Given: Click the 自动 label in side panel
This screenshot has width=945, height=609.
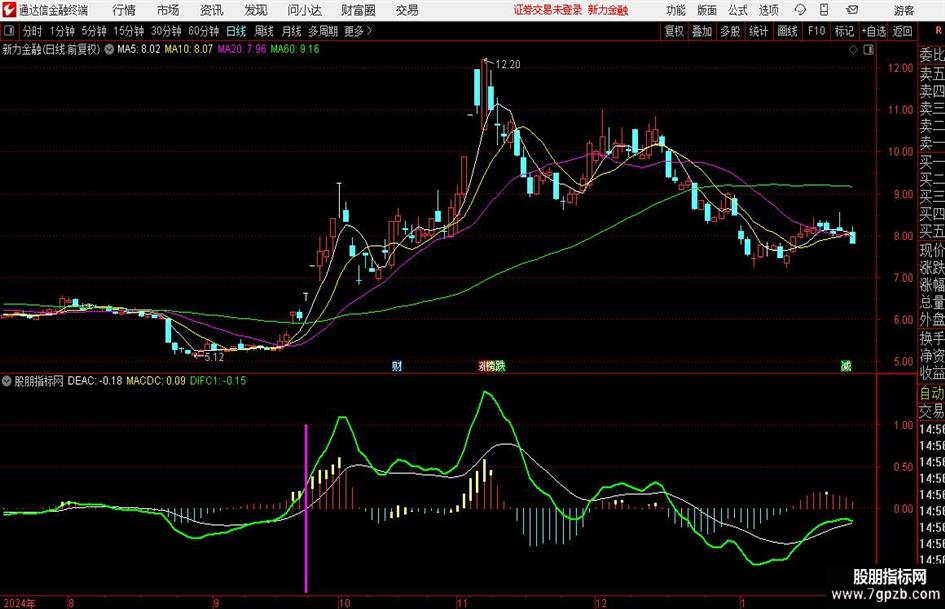Looking at the screenshot, I should tap(932, 393).
